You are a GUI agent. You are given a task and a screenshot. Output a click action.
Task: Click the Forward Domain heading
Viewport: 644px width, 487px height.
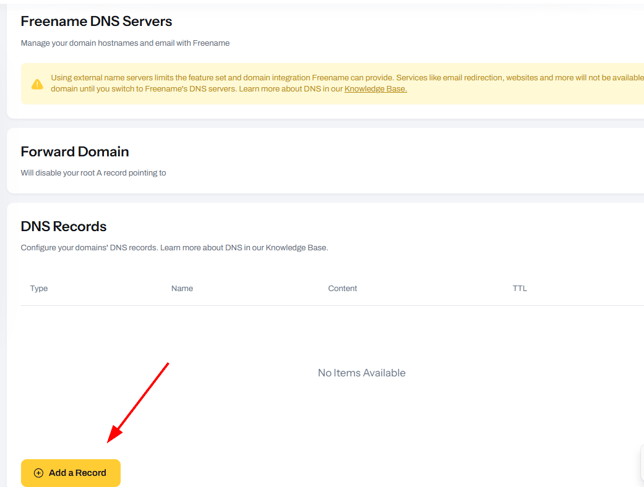[75, 152]
